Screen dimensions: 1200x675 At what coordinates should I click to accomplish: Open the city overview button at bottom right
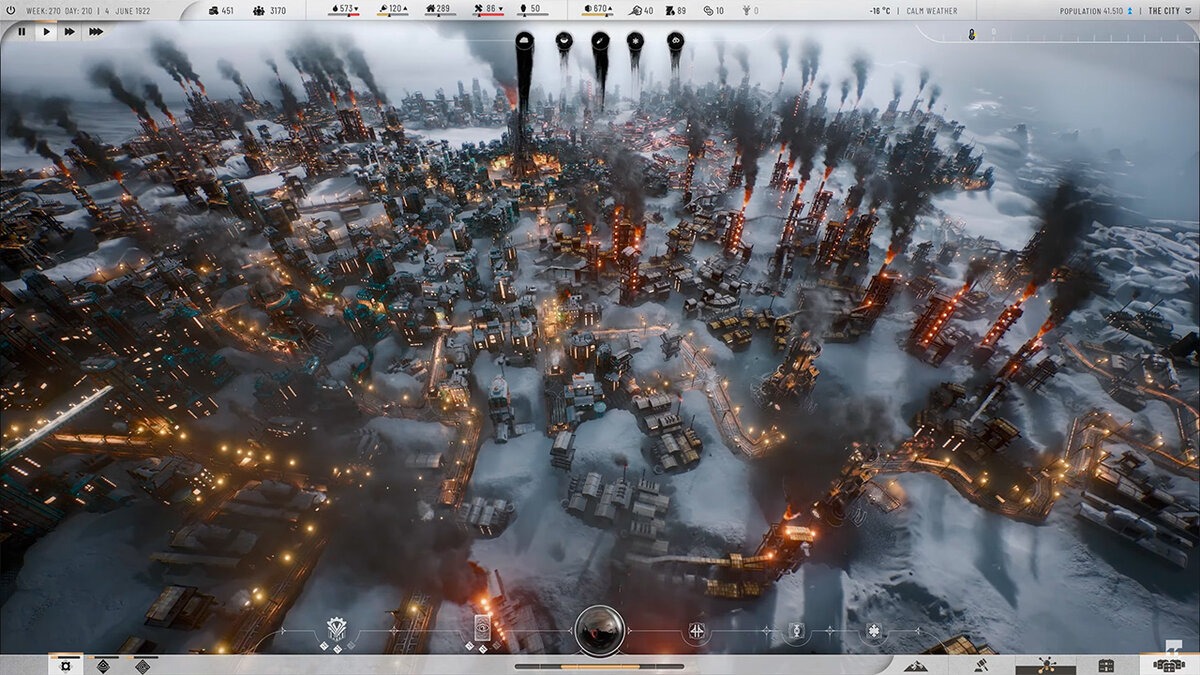pos(1168,665)
